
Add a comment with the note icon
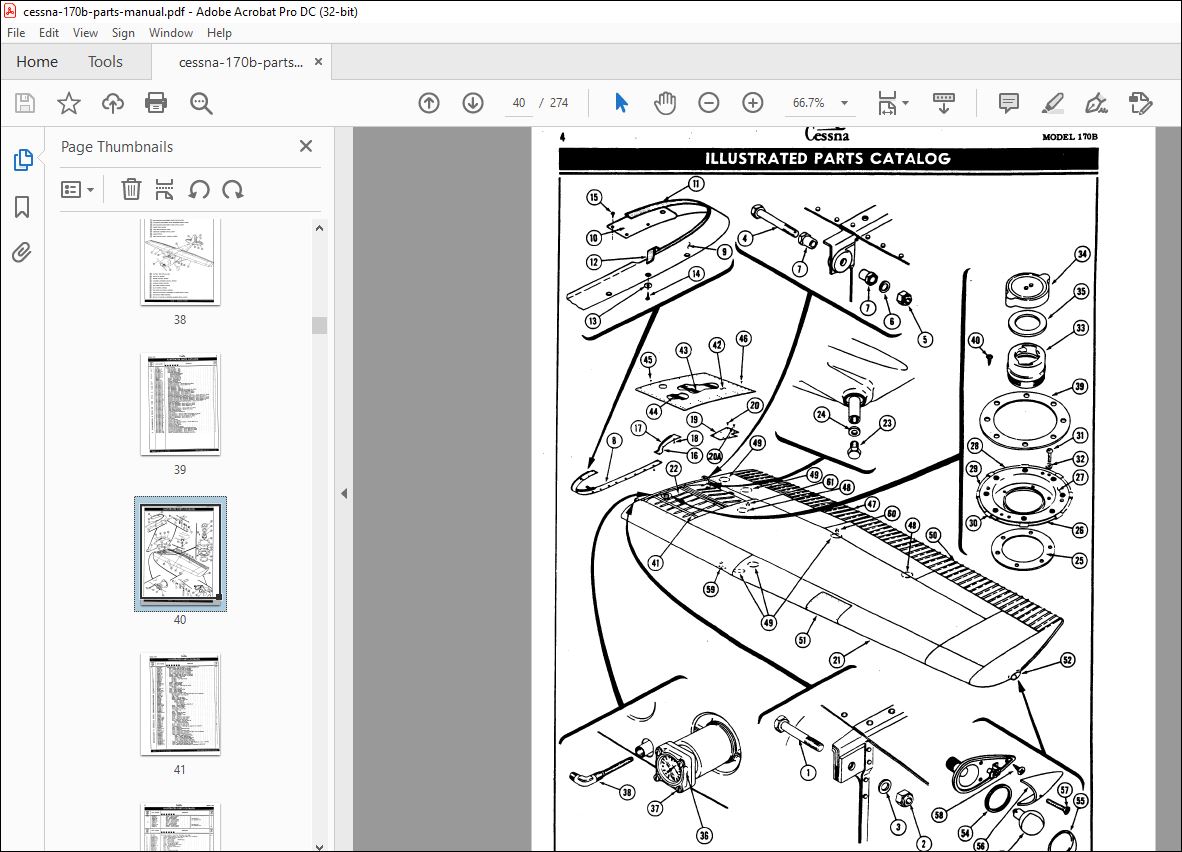1008,103
